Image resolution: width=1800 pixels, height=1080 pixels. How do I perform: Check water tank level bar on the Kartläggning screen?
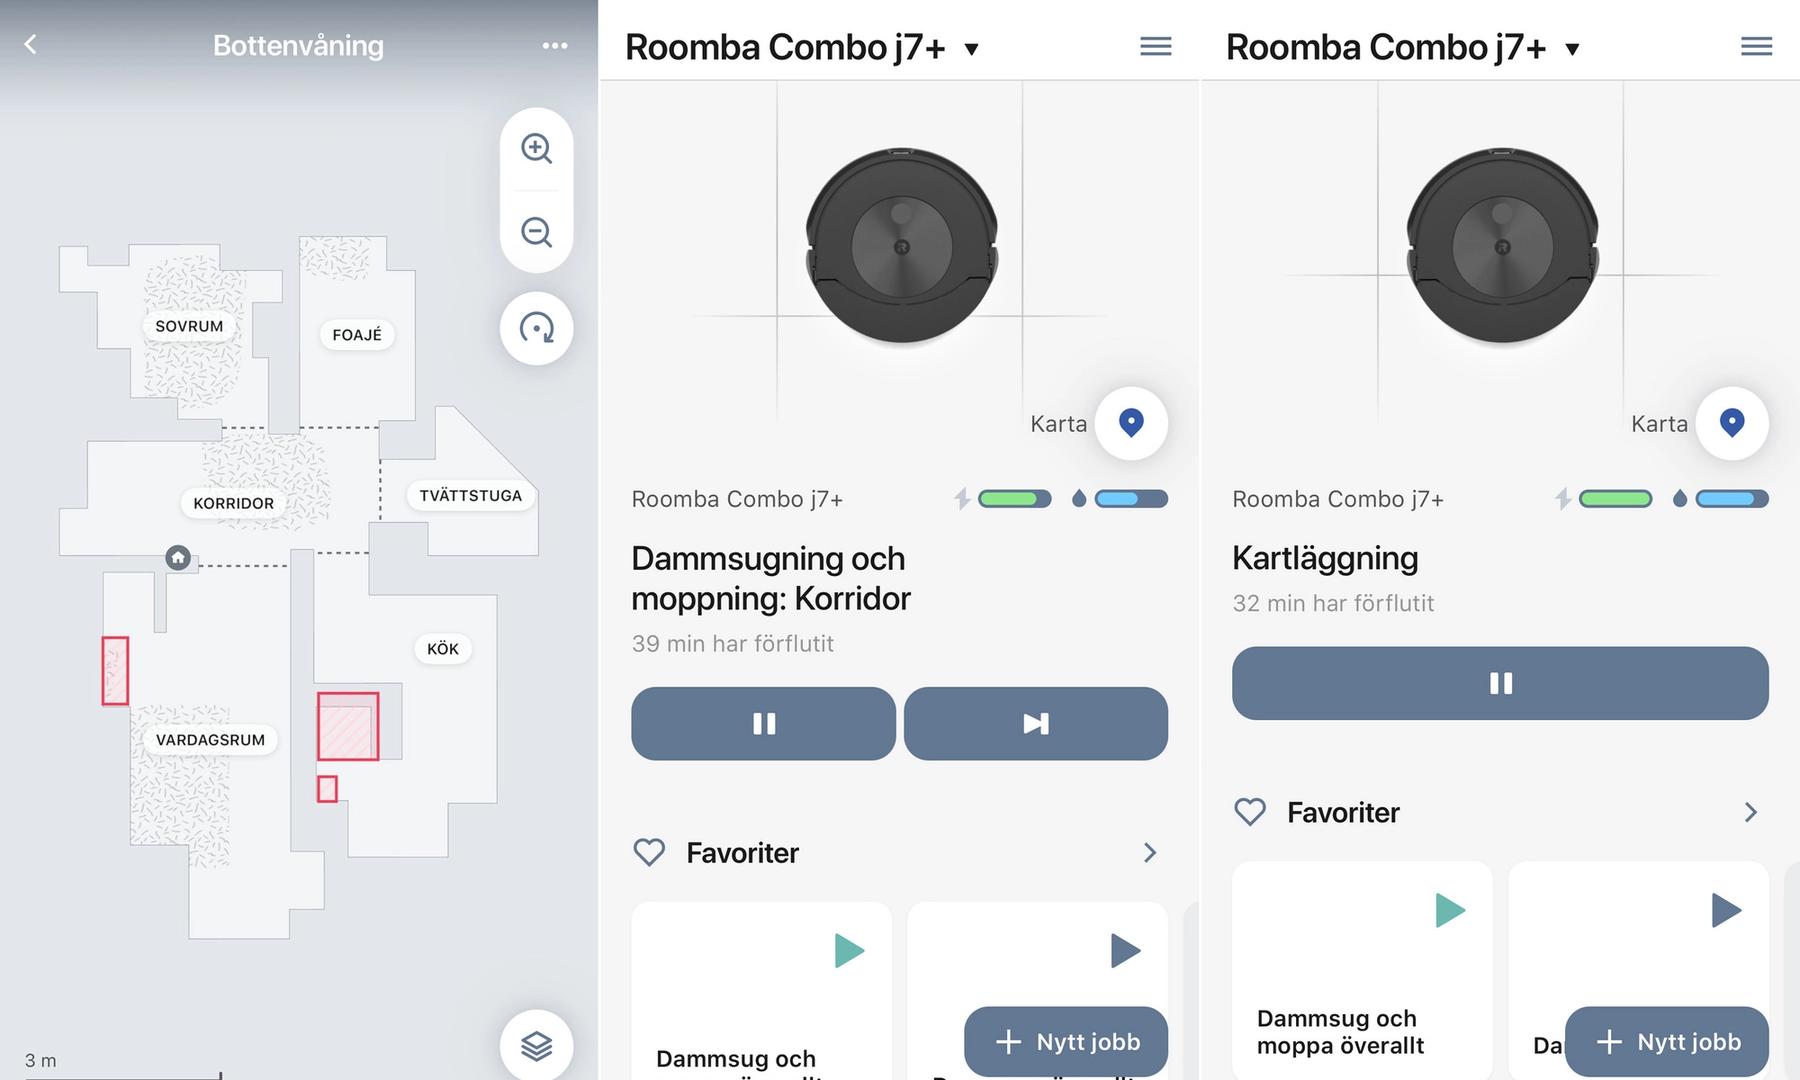click(1732, 499)
